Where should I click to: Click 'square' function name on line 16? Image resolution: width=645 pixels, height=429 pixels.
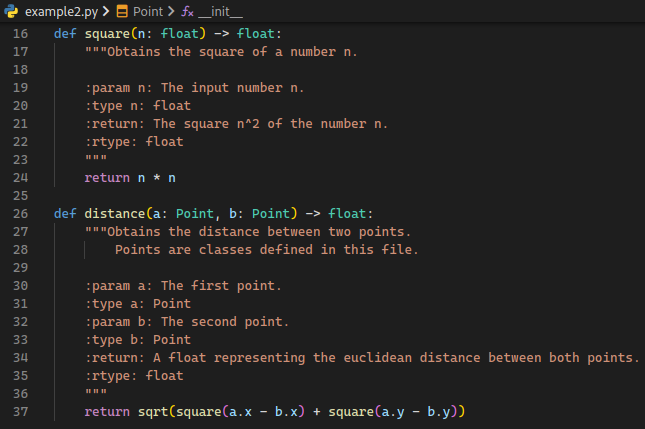107,34
